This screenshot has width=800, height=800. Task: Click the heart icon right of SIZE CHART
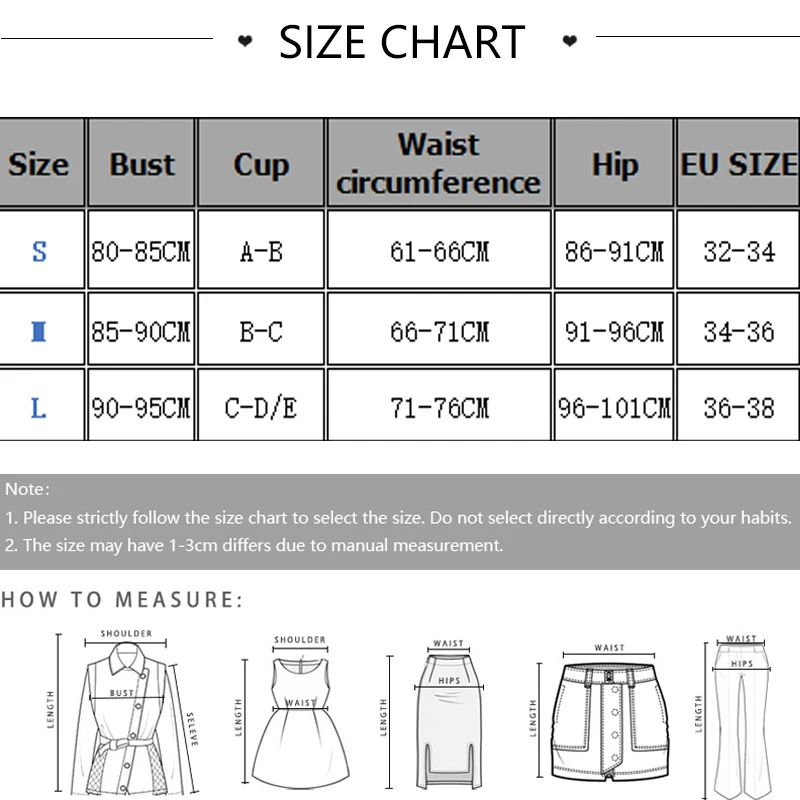(x=570, y=42)
